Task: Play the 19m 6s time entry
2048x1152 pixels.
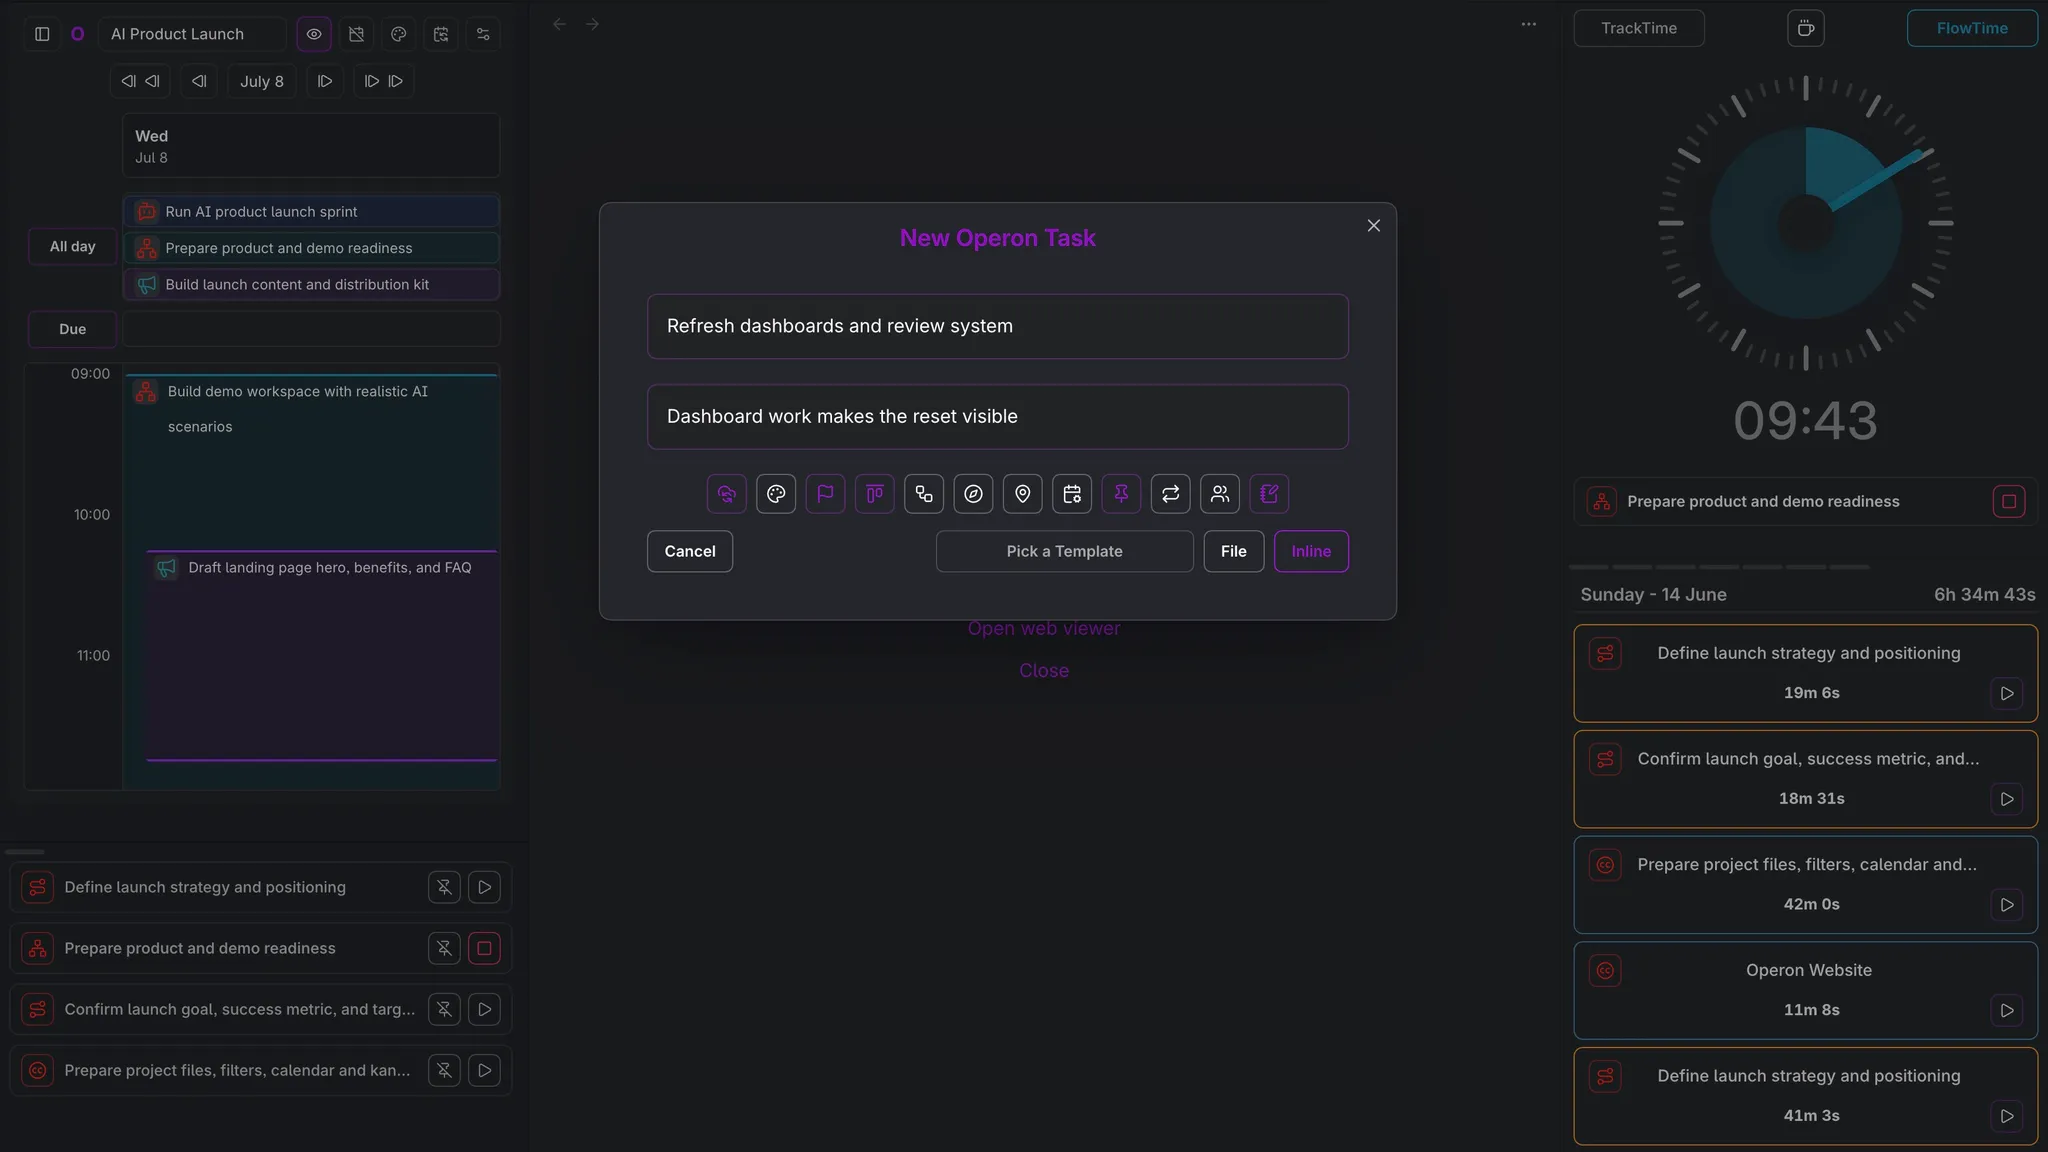Action: (2007, 693)
